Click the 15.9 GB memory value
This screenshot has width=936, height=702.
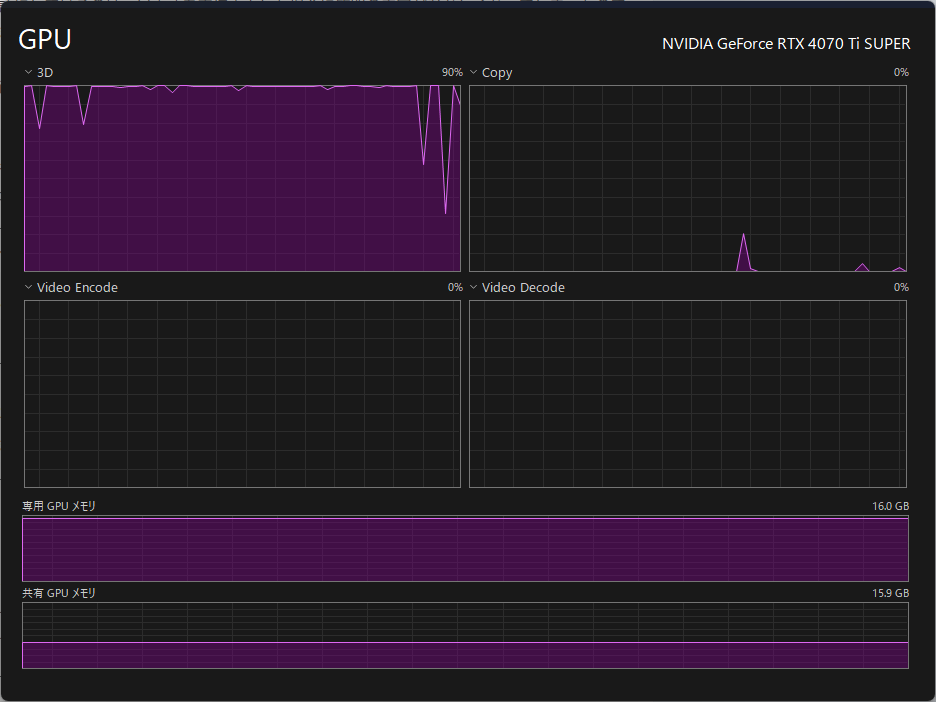pyautogui.click(x=891, y=593)
